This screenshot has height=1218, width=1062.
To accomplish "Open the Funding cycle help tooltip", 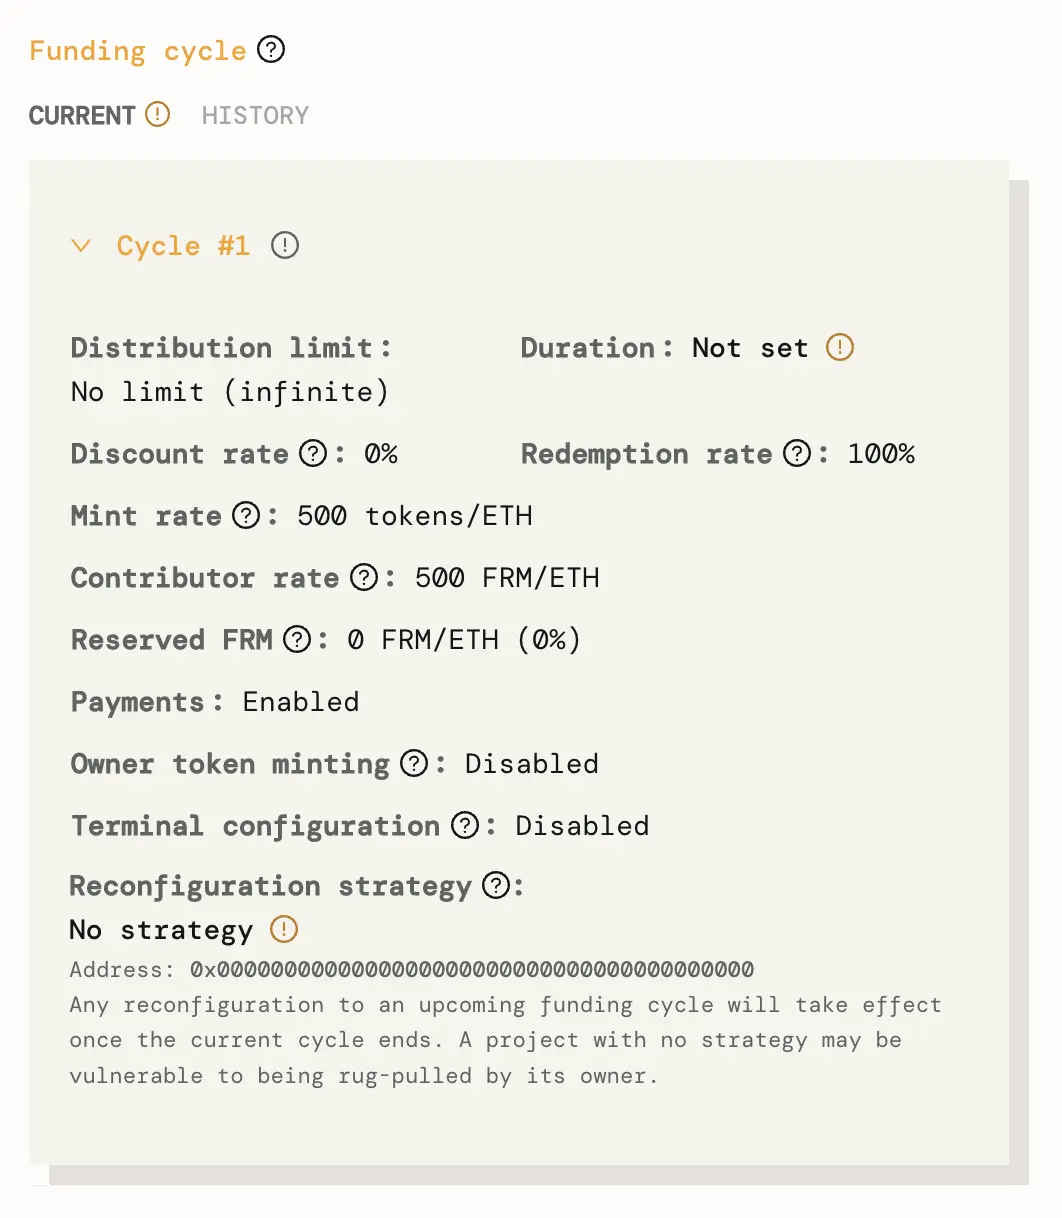I will pos(270,50).
